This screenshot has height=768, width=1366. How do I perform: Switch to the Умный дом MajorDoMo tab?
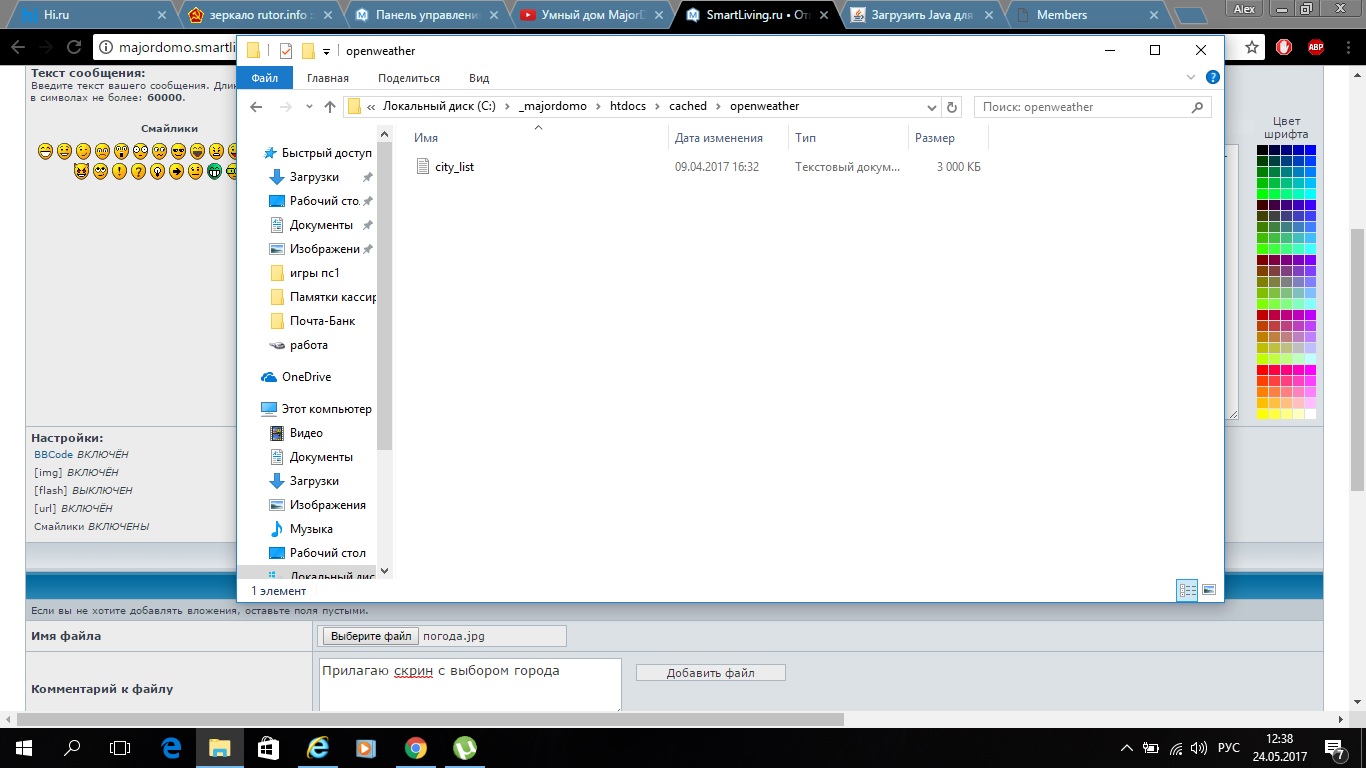(592, 15)
